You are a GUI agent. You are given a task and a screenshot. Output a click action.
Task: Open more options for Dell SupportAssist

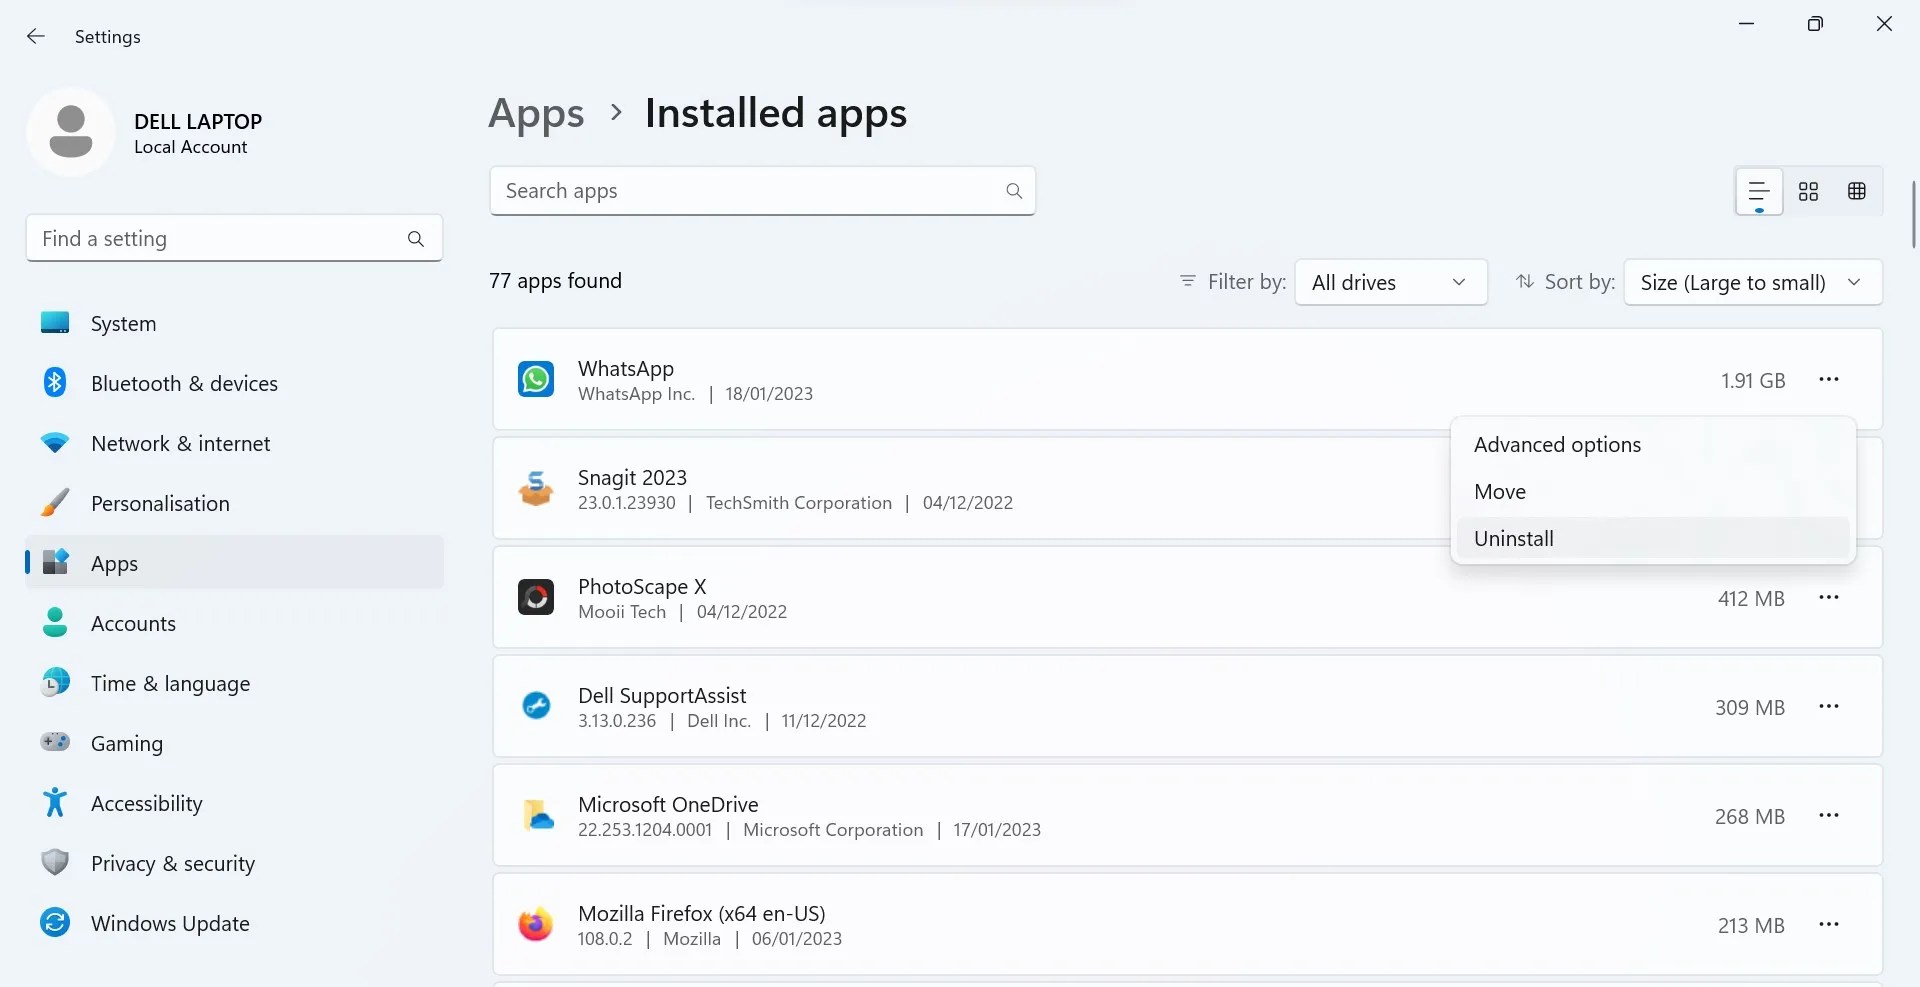pyautogui.click(x=1829, y=707)
